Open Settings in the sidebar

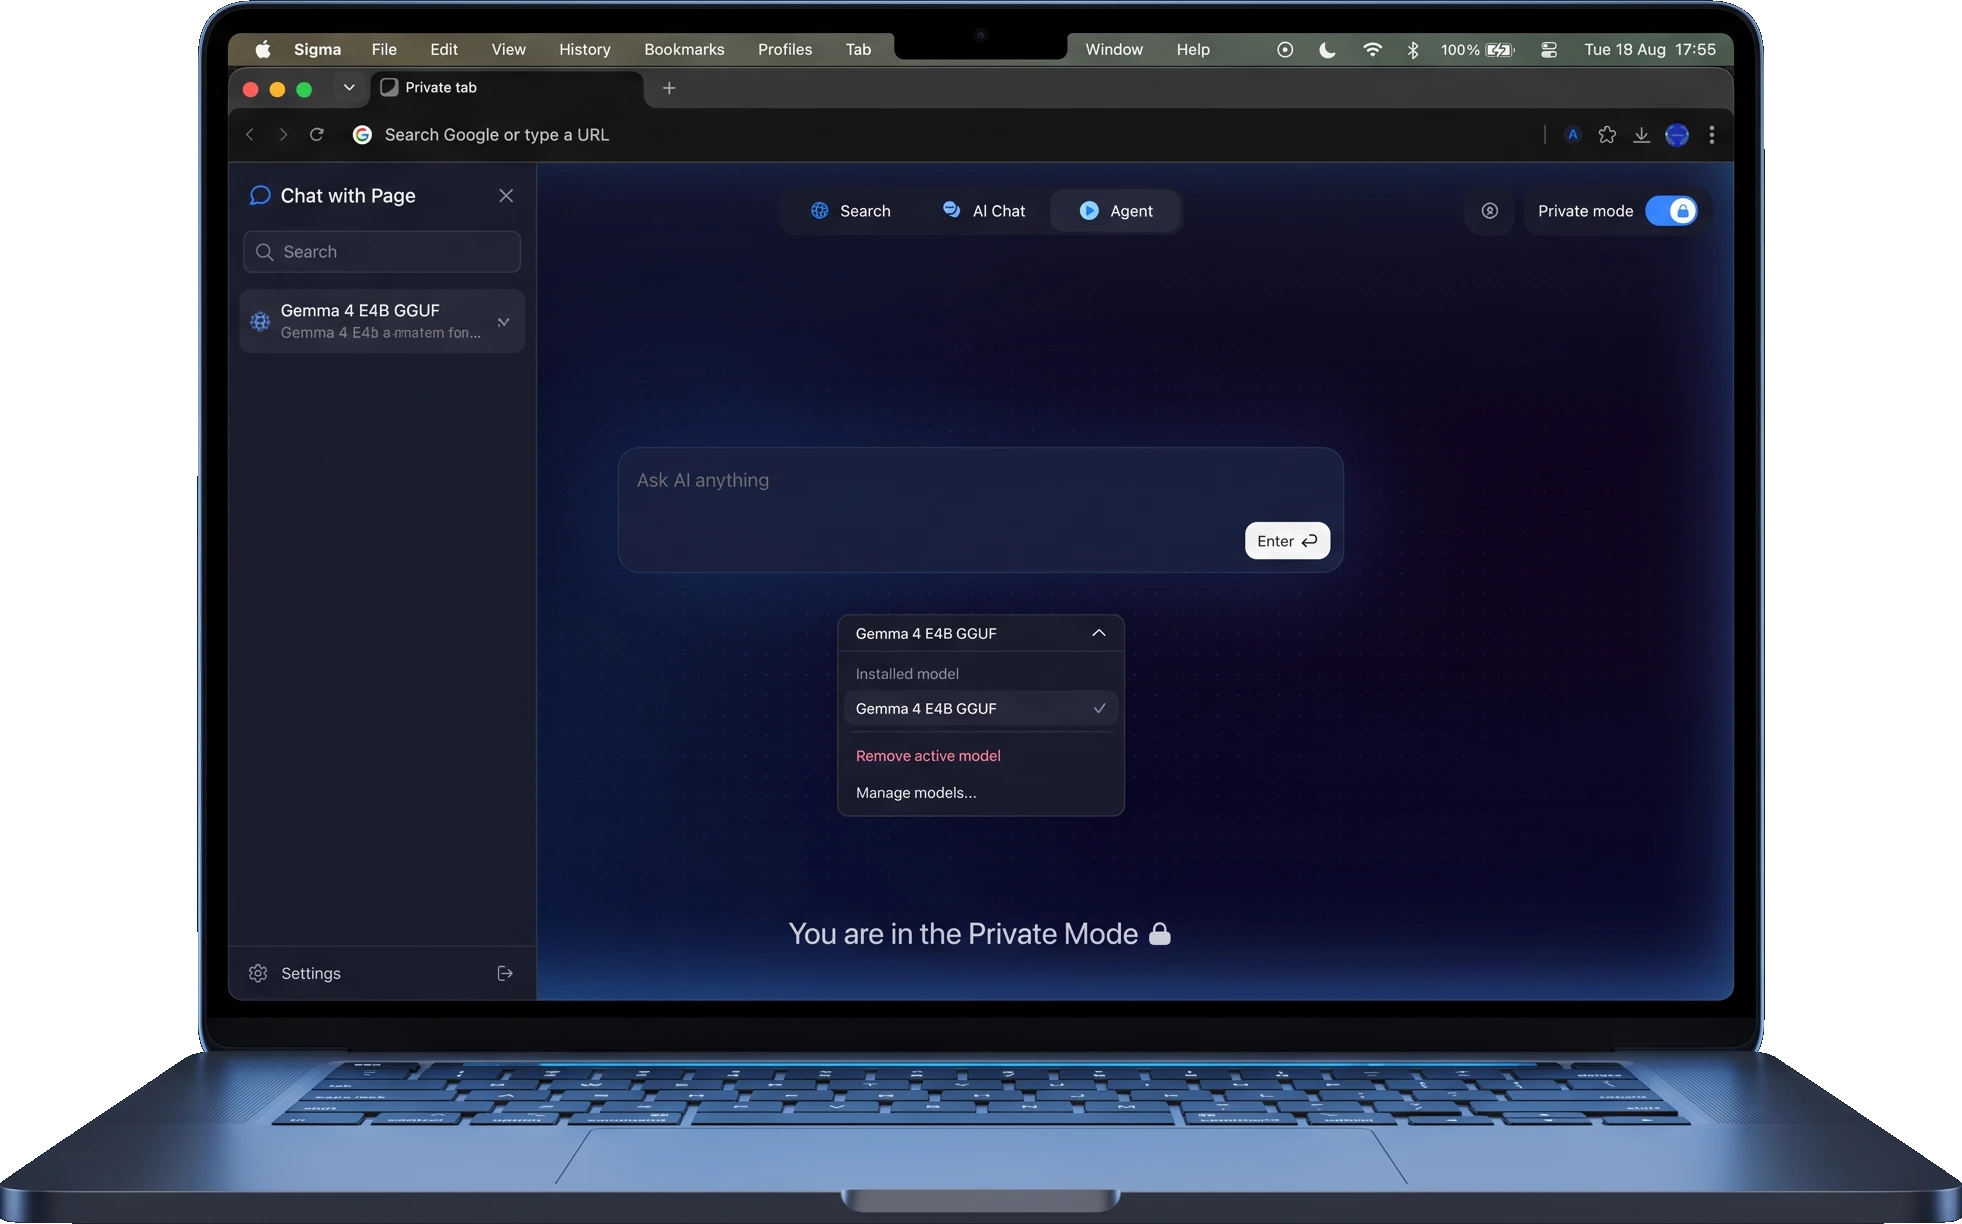tap(310, 973)
